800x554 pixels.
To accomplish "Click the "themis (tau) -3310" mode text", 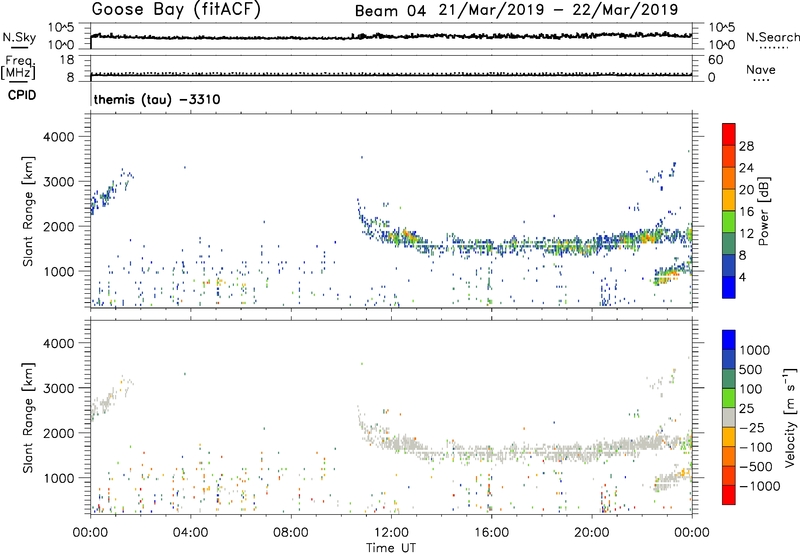I will (157, 99).
